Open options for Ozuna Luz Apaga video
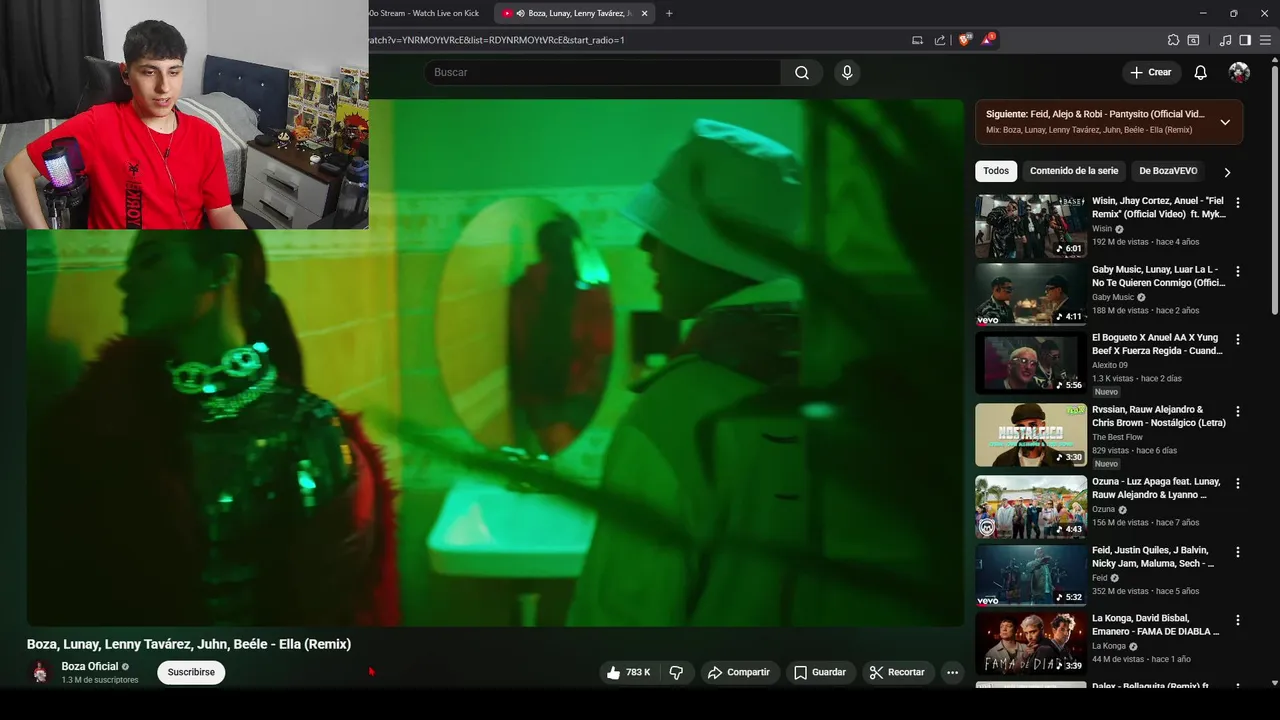1280x720 pixels. (x=1238, y=483)
